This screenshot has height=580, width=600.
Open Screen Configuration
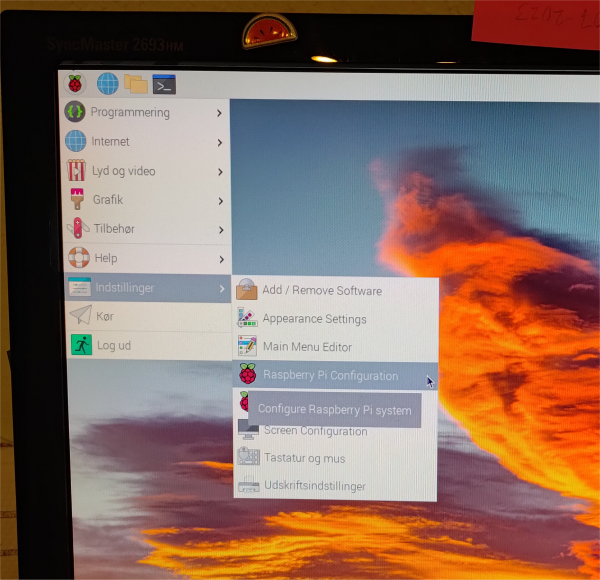[315, 431]
